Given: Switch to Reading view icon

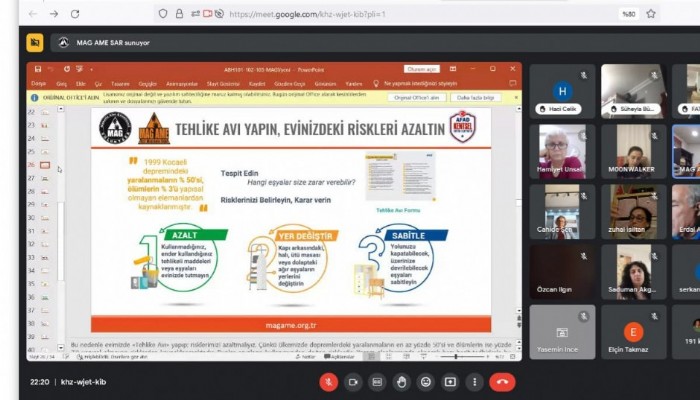Looking at the screenshot, I should 406,357.
